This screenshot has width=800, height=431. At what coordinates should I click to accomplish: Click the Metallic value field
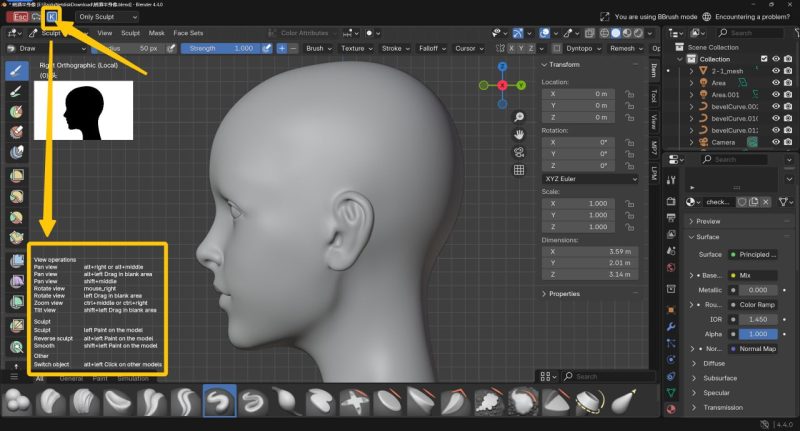(x=756, y=289)
